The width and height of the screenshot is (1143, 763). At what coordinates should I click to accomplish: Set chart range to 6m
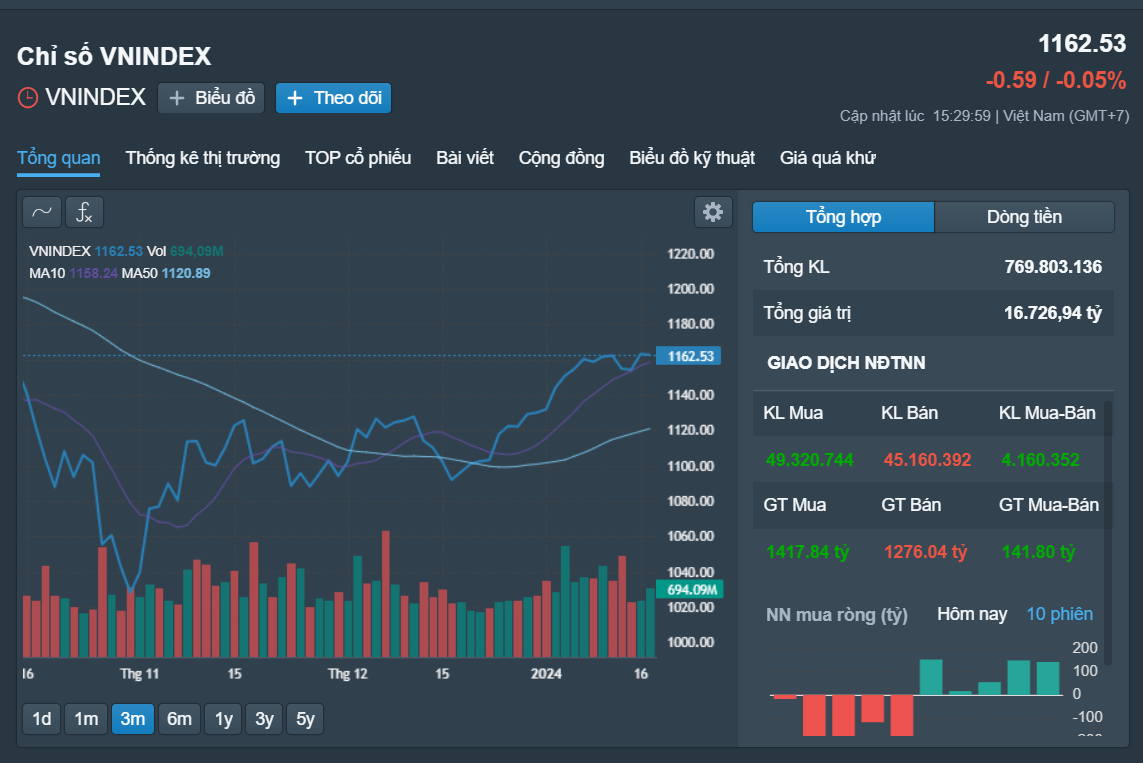pos(179,719)
